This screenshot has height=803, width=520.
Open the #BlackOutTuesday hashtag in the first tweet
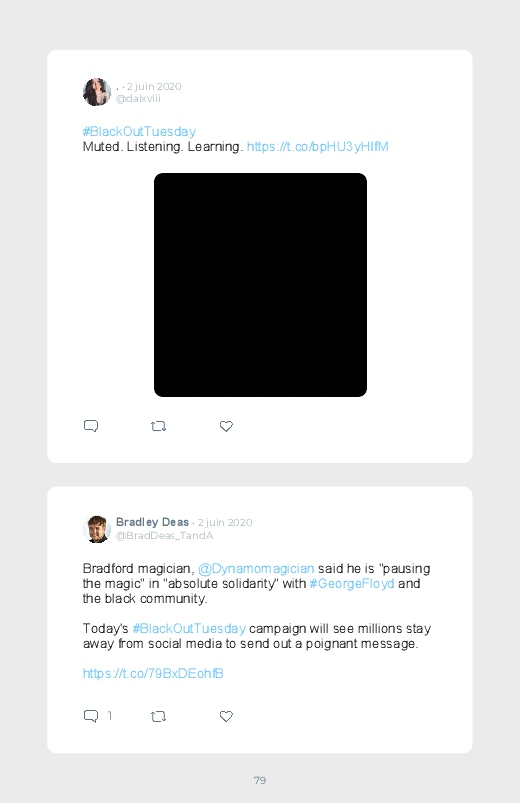(139, 132)
